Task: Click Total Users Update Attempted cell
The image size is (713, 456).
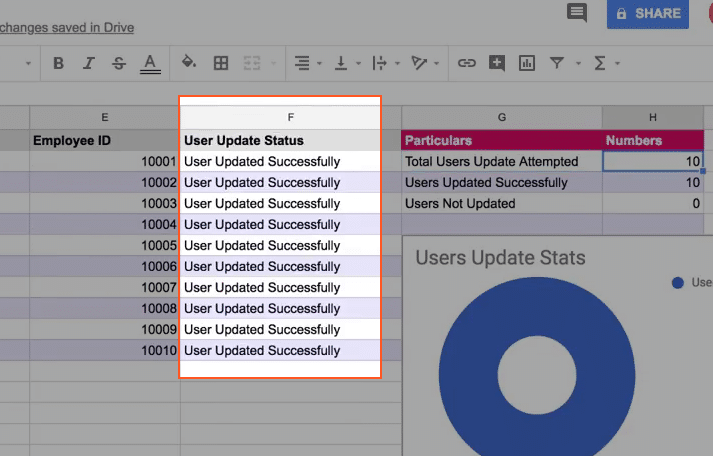Action: point(502,161)
